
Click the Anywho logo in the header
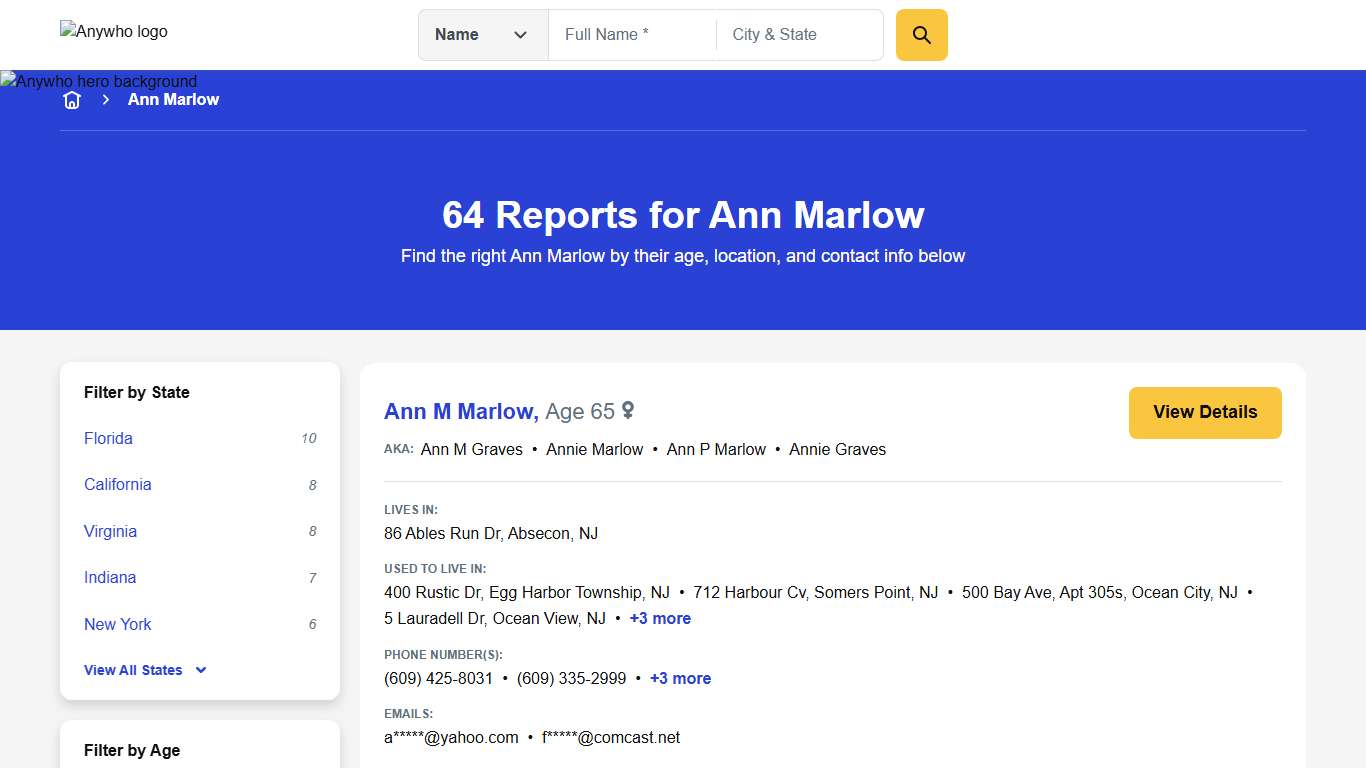[113, 31]
